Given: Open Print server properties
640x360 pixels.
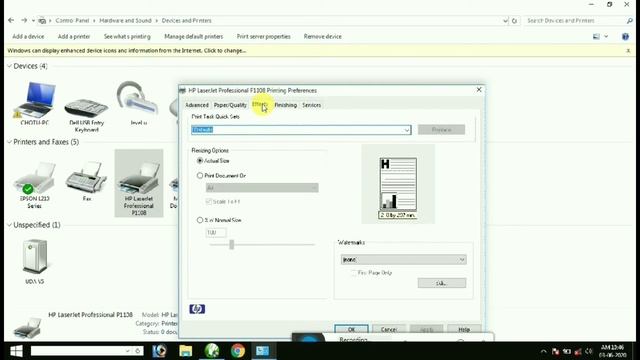Looking at the screenshot, I should click(x=263, y=36).
